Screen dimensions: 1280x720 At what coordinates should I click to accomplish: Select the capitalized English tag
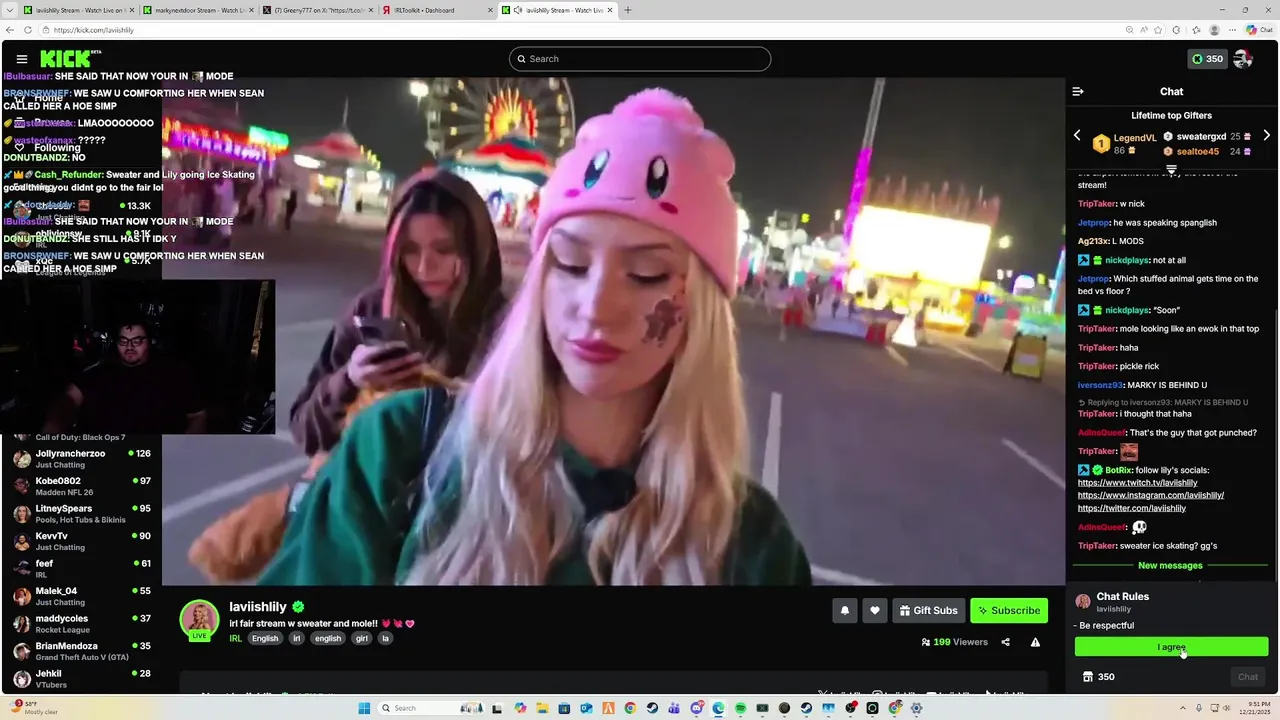[265, 638]
